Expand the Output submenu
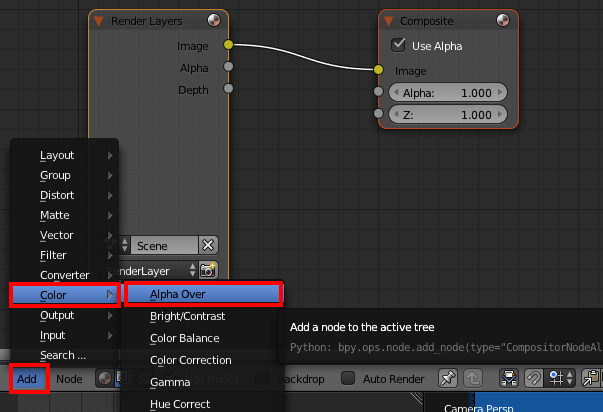 click(x=64, y=315)
